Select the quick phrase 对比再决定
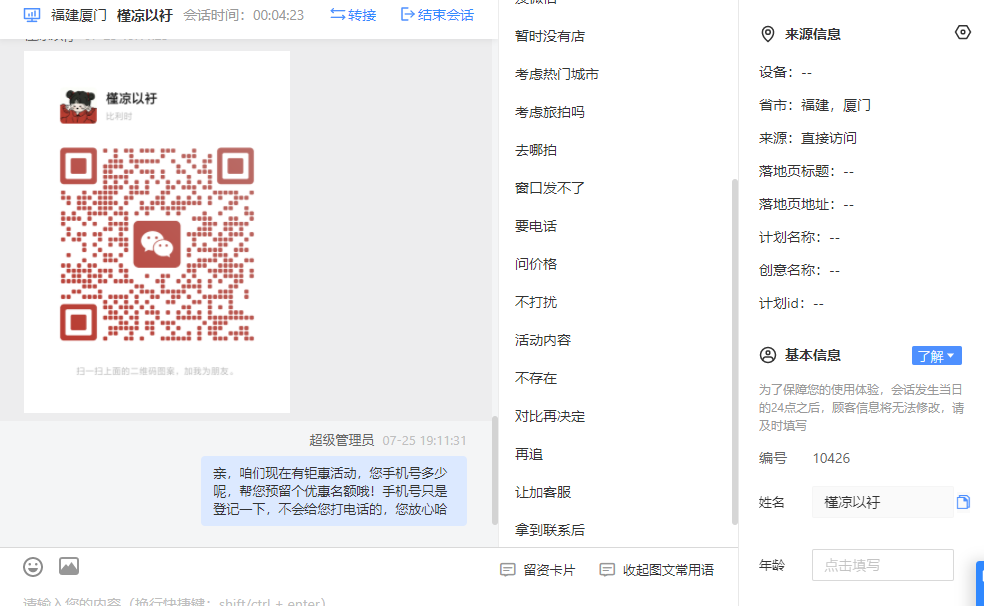The width and height of the screenshot is (984, 606). (x=550, y=416)
